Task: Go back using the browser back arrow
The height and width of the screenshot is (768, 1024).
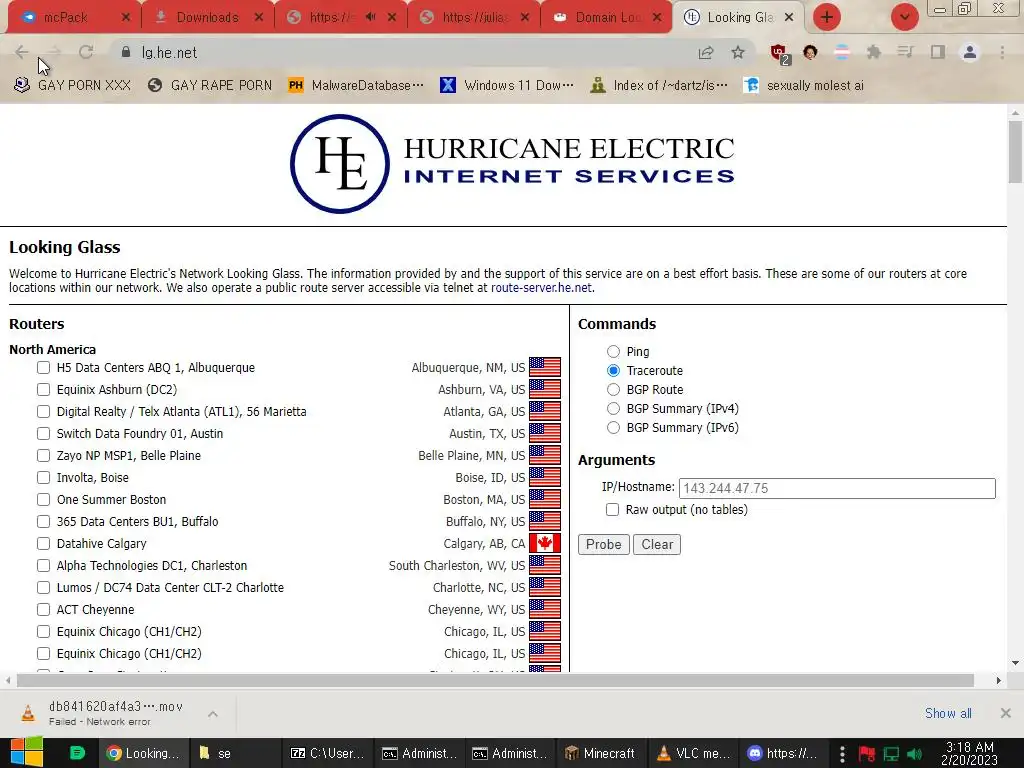Action: [x=22, y=52]
